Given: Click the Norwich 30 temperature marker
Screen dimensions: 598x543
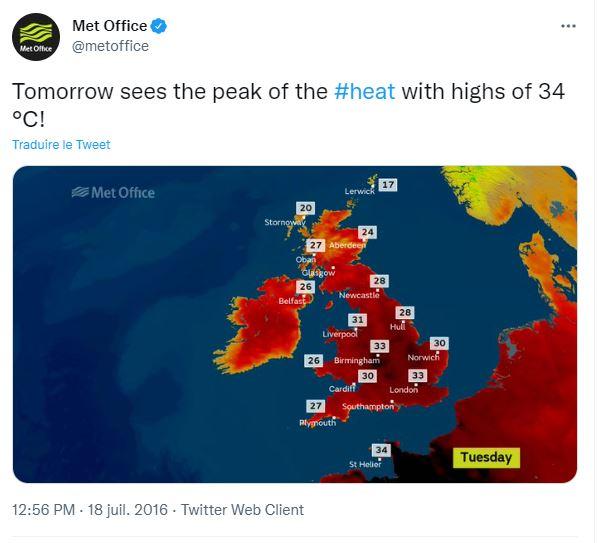Looking at the screenshot, I should click(439, 343).
